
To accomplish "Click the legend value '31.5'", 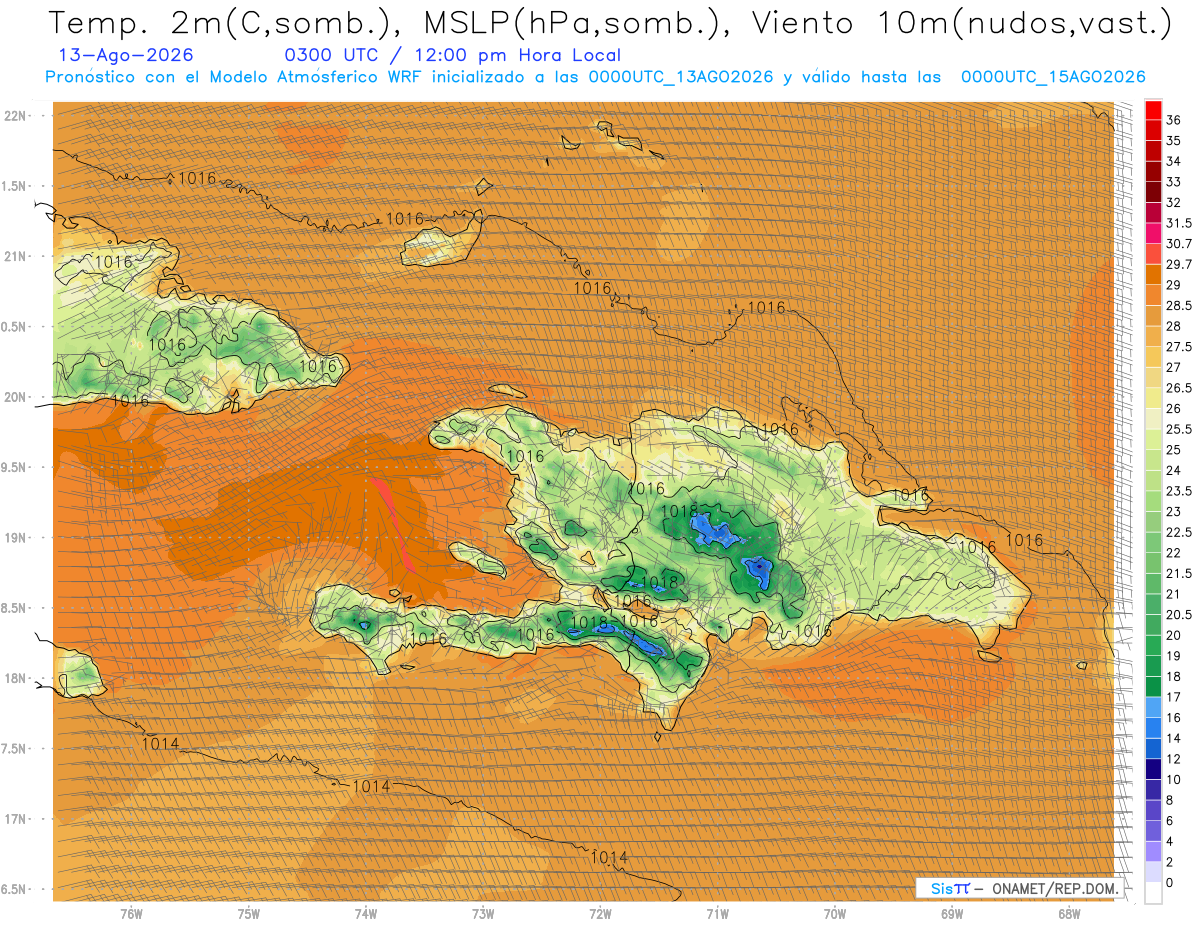I will tap(1179, 223).
